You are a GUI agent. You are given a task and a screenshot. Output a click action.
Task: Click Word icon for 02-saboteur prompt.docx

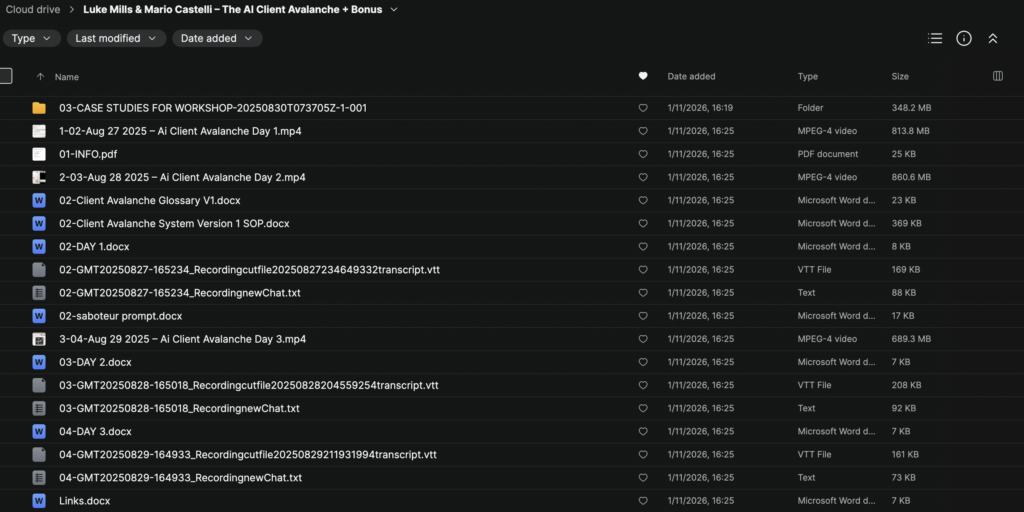39,316
